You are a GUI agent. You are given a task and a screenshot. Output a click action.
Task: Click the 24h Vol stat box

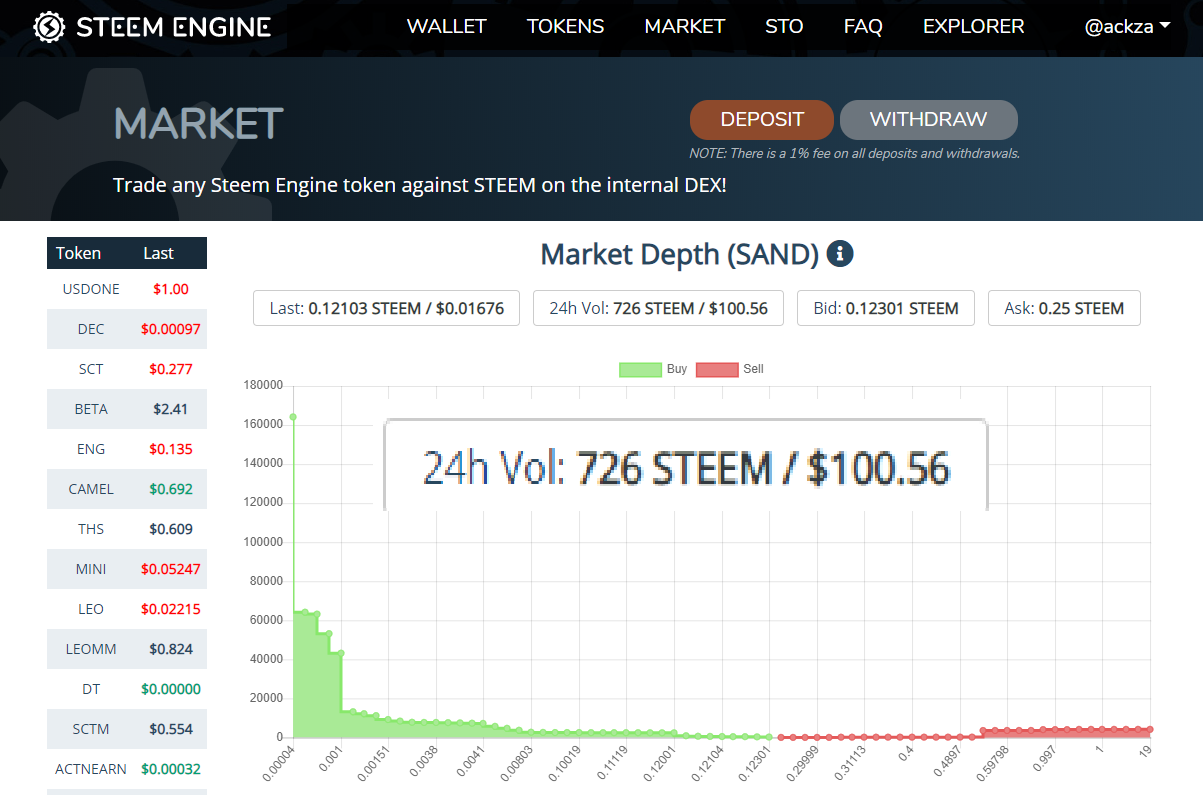pyautogui.click(x=659, y=308)
